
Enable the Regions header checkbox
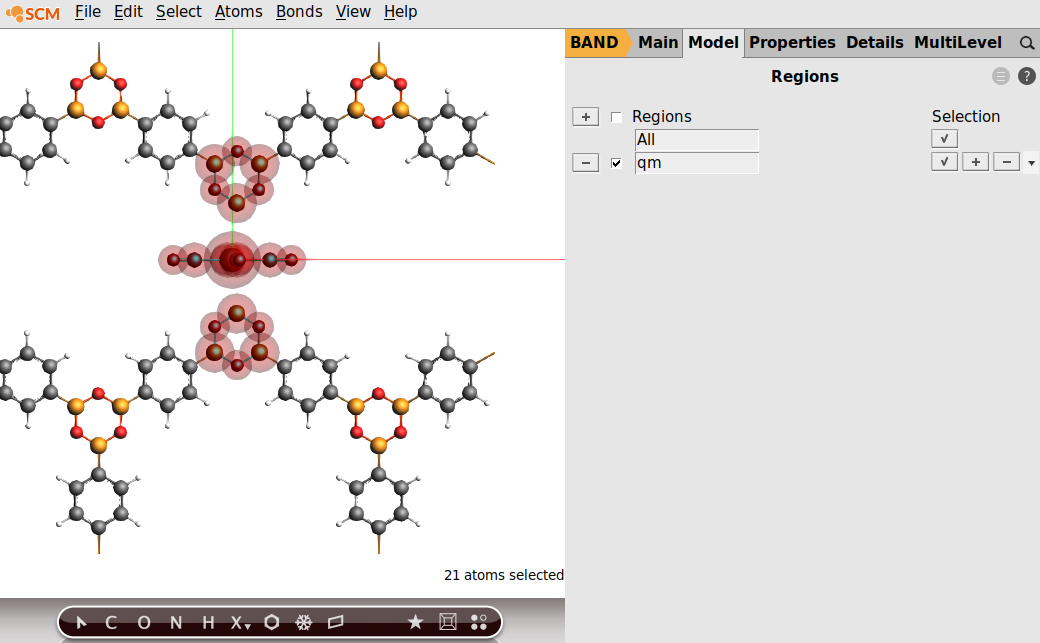pos(616,116)
